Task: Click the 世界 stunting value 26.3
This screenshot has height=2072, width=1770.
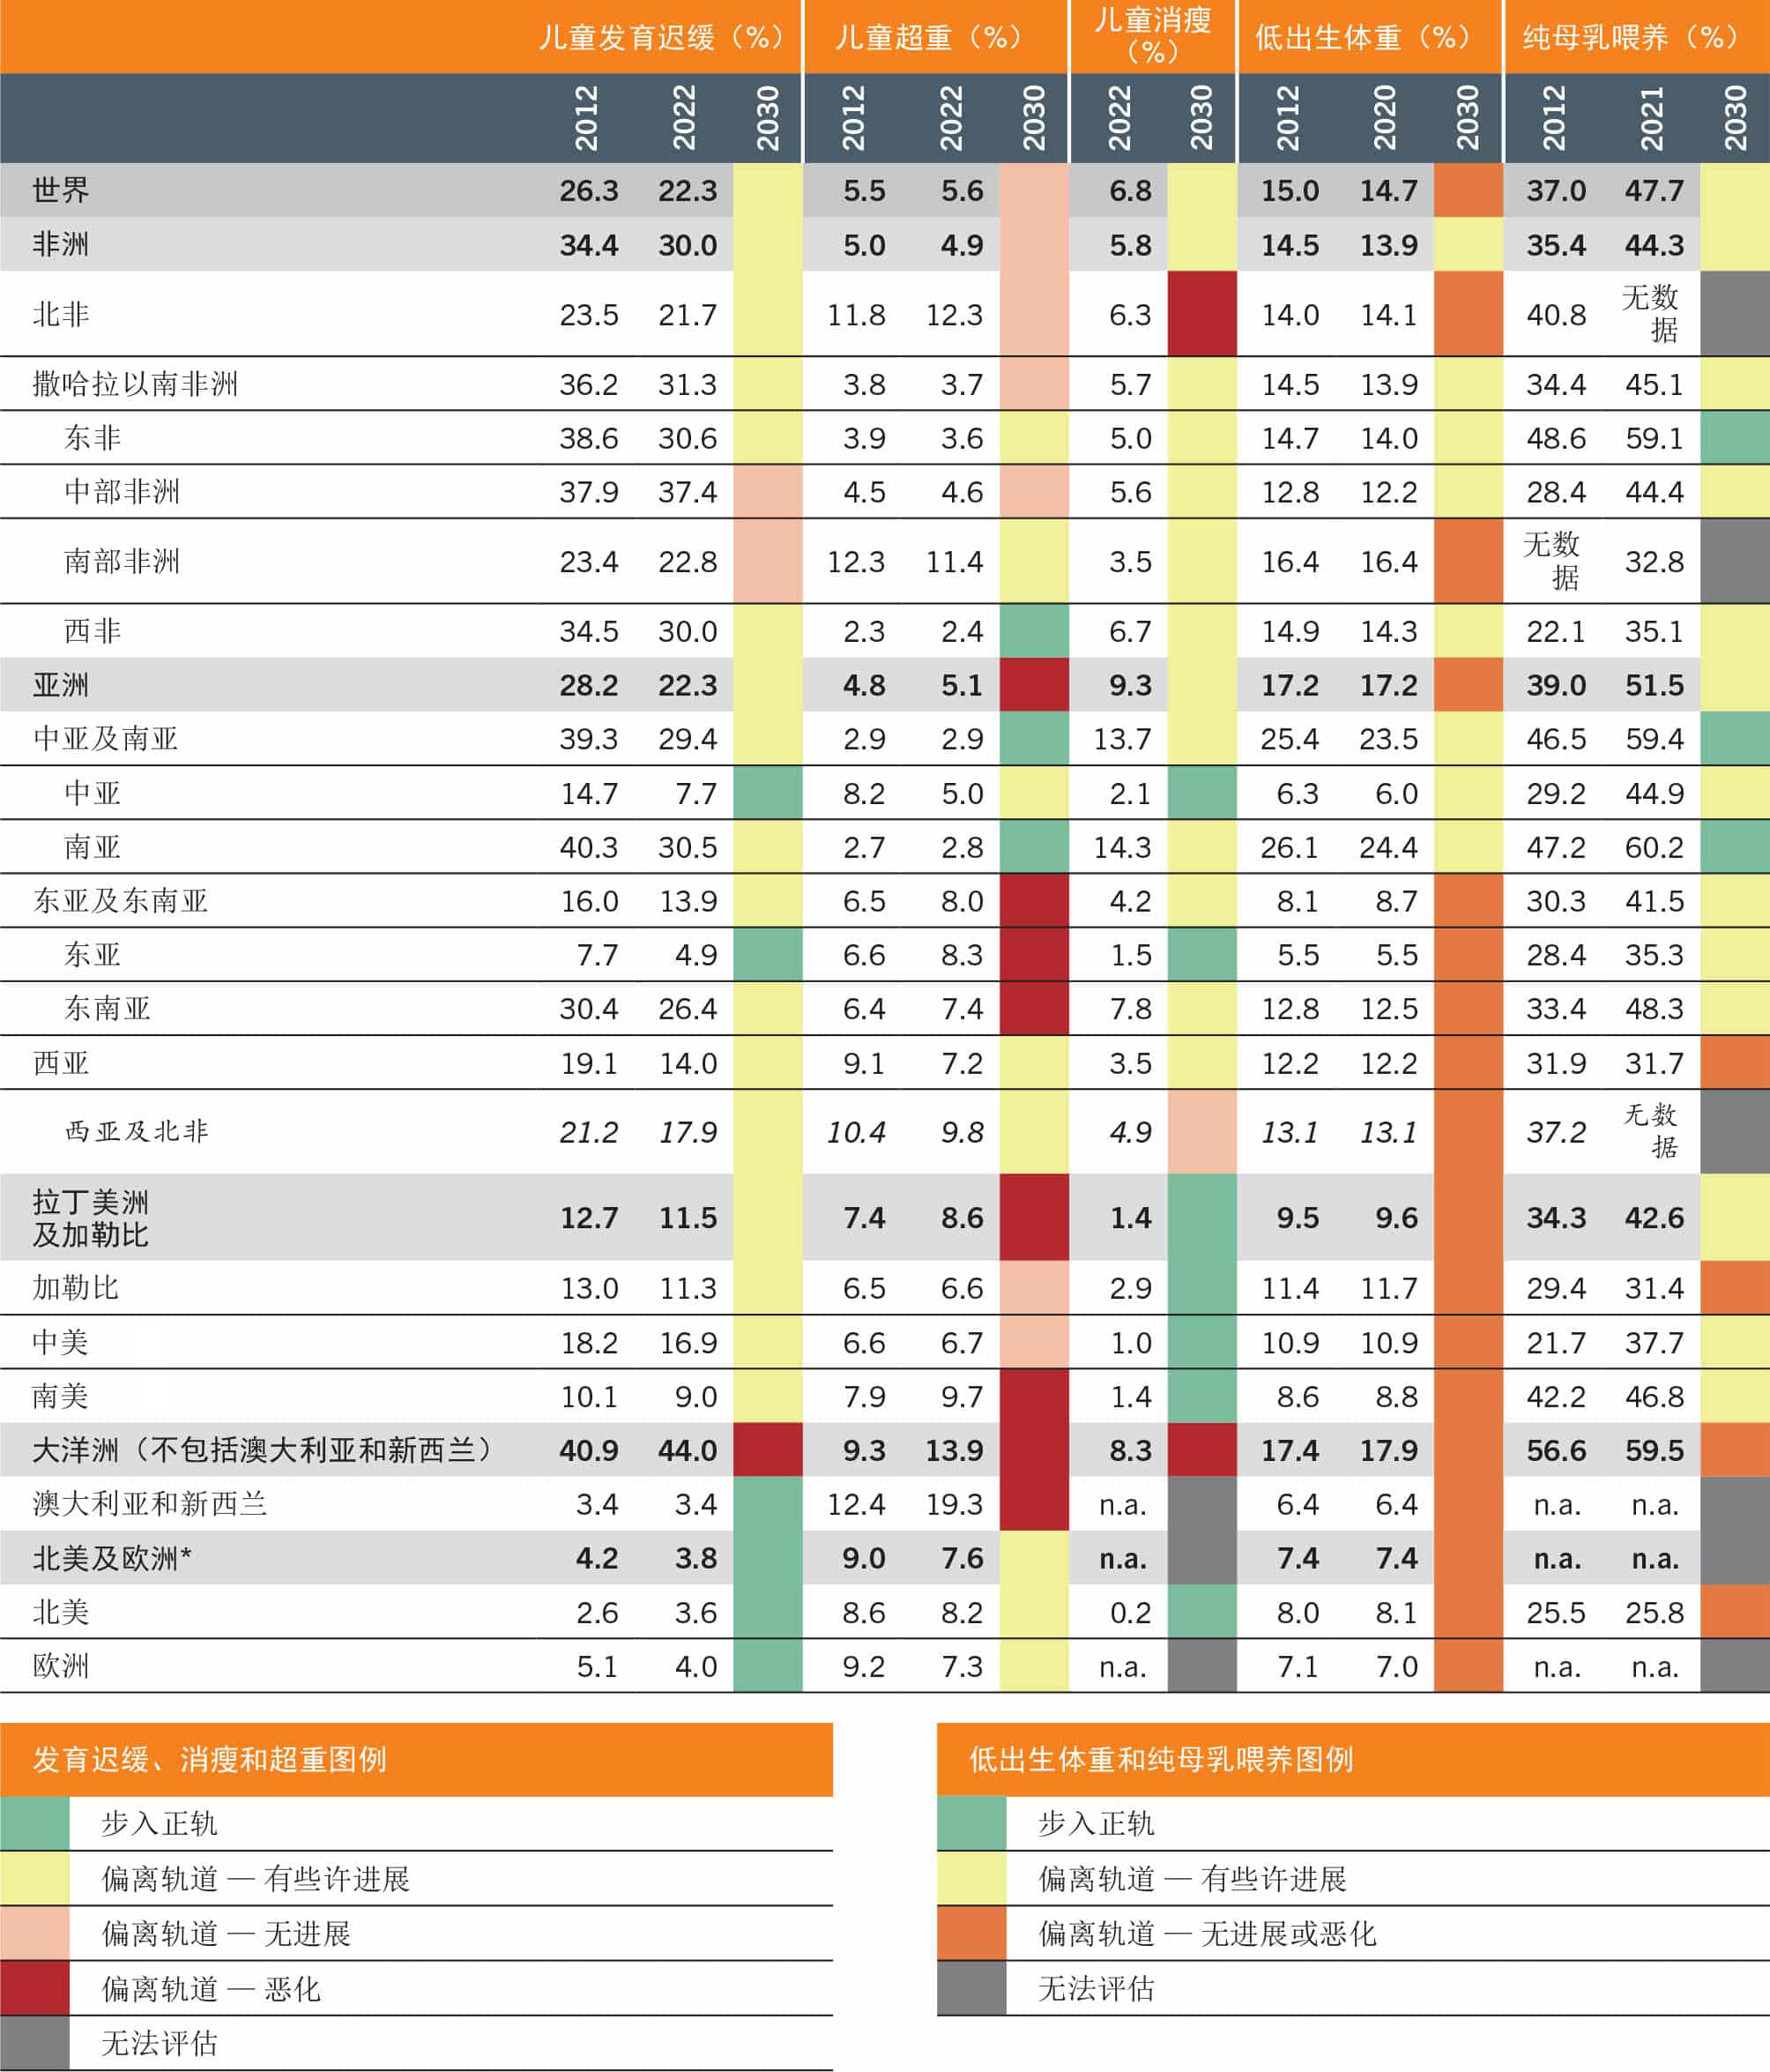Action: coord(589,190)
